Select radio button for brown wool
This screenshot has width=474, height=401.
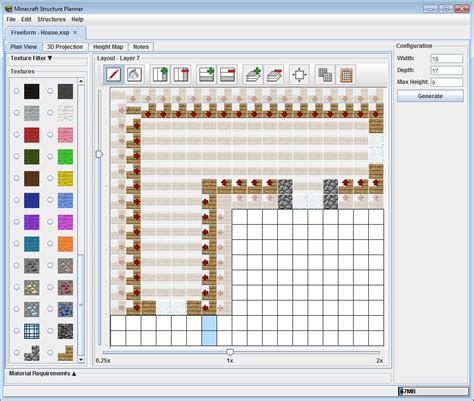tap(17, 178)
